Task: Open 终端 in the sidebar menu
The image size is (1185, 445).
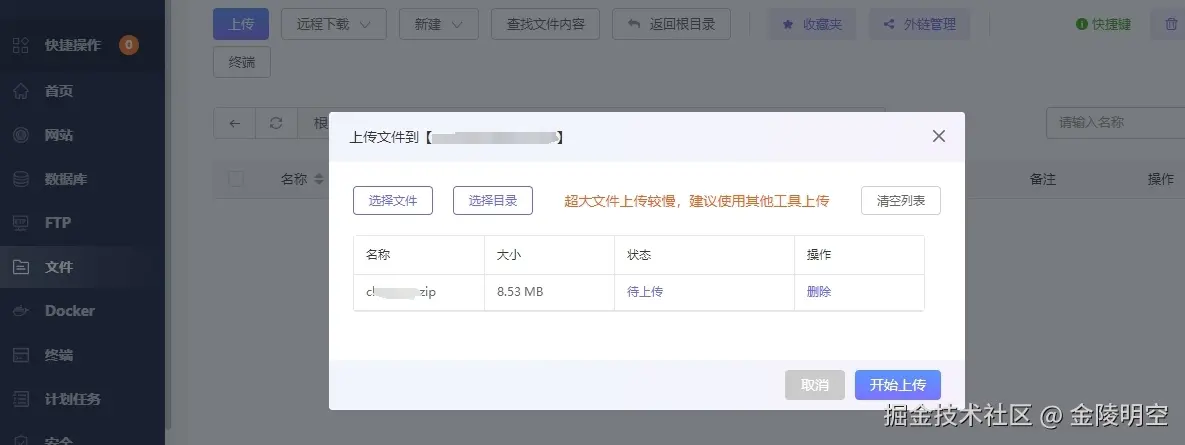Action: click(x=59, y=354)
